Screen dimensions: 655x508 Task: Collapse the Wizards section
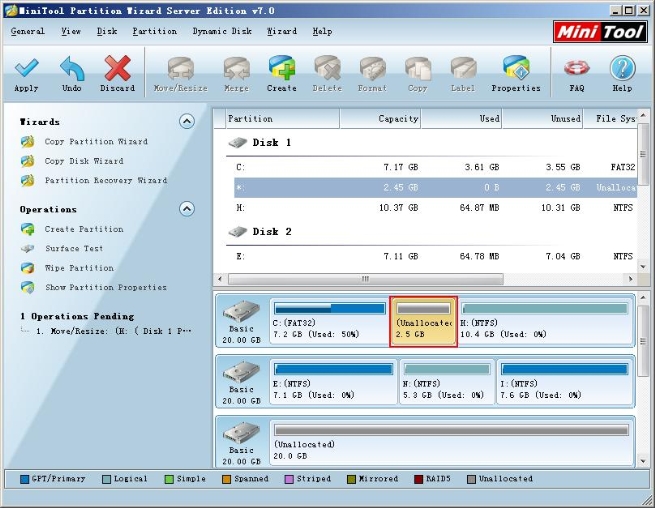(x=187, y=122)
